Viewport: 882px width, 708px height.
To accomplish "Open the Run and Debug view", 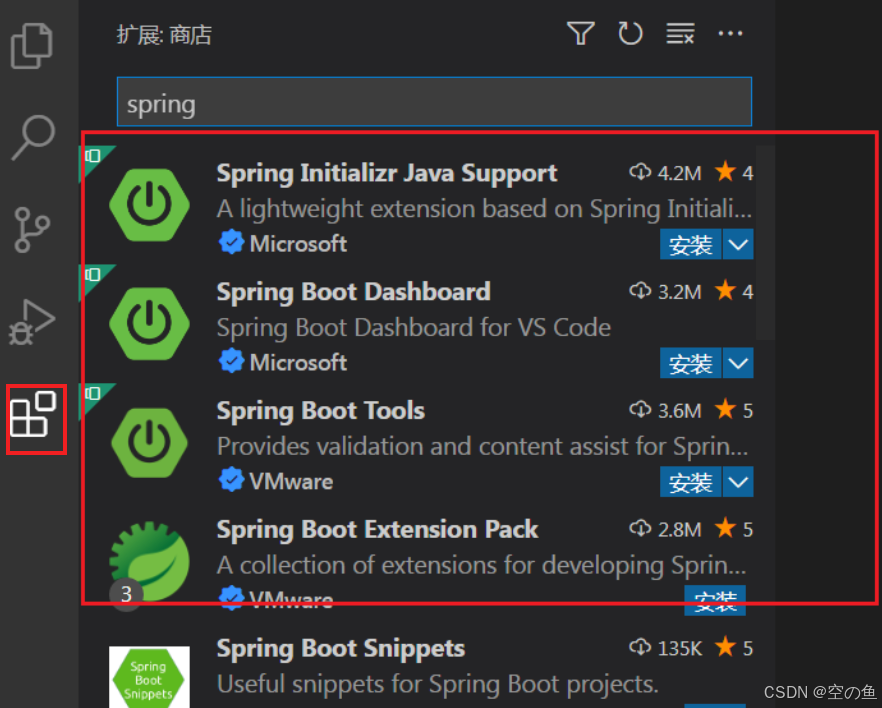I will (x=32, y=322).
